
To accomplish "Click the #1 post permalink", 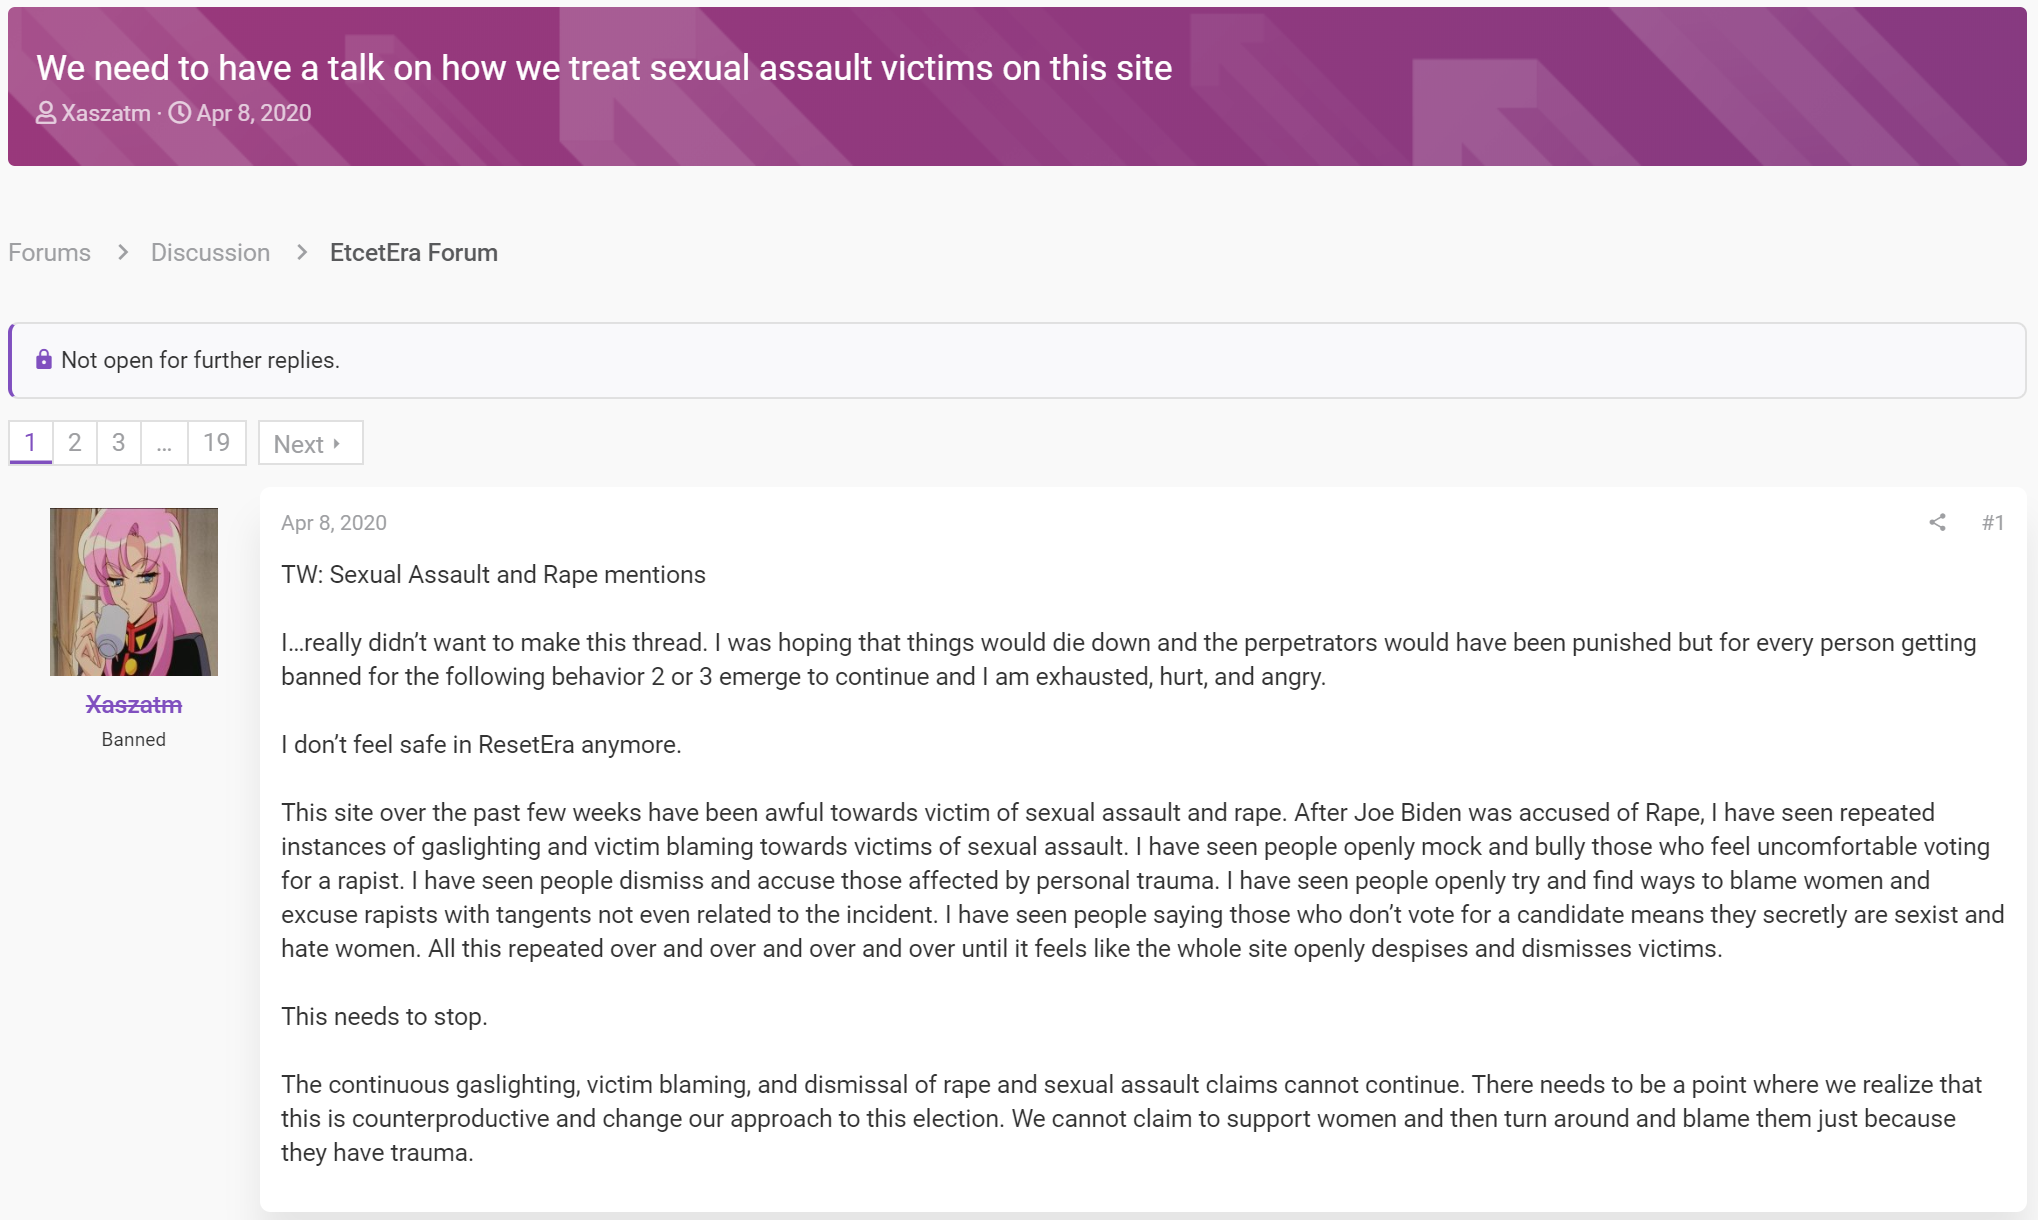I will pos(1992,522).
